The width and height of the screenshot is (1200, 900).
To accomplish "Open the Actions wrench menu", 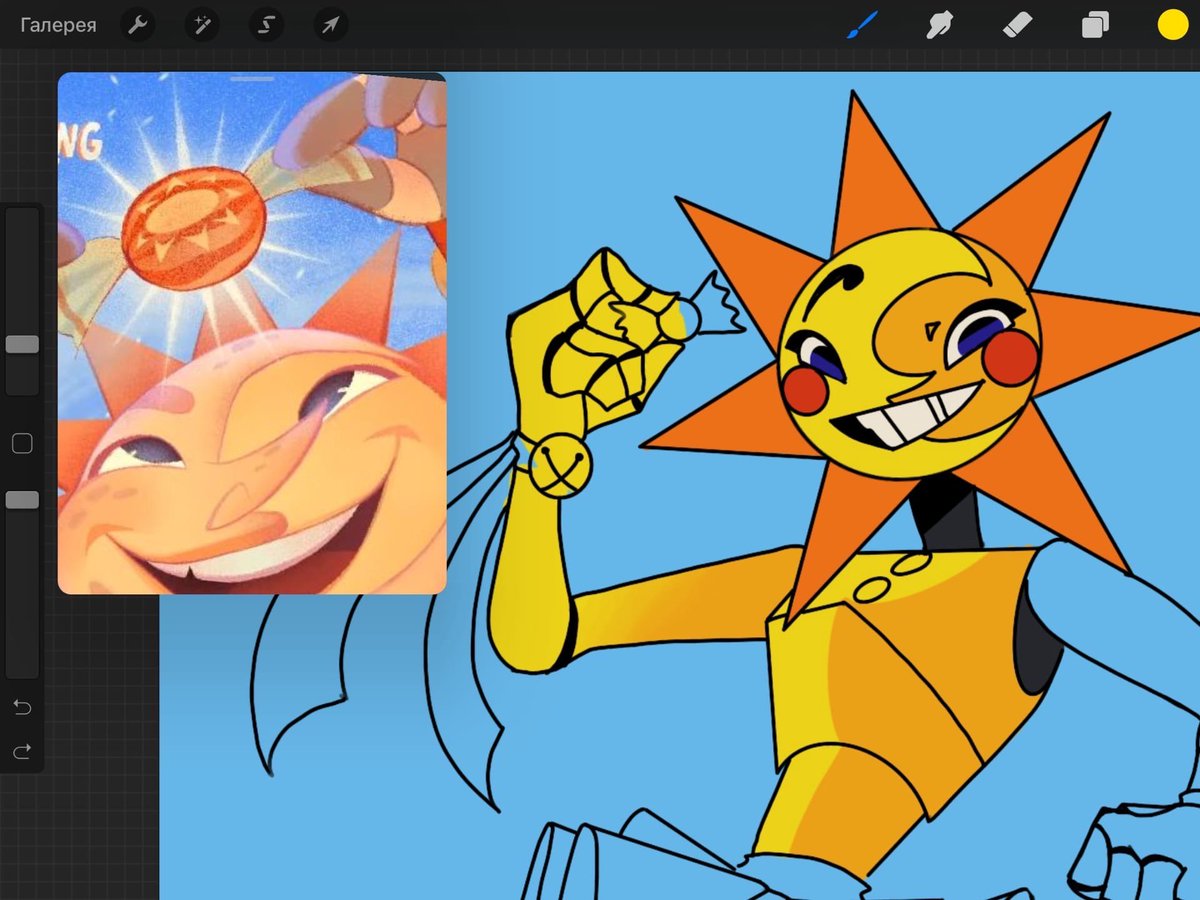I will pos(138,25).
